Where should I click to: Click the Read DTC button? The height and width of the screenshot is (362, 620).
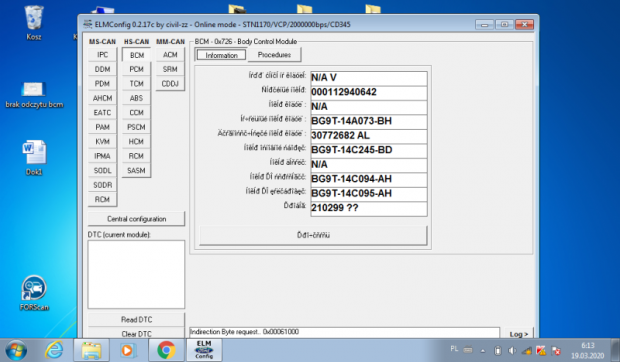136,319
